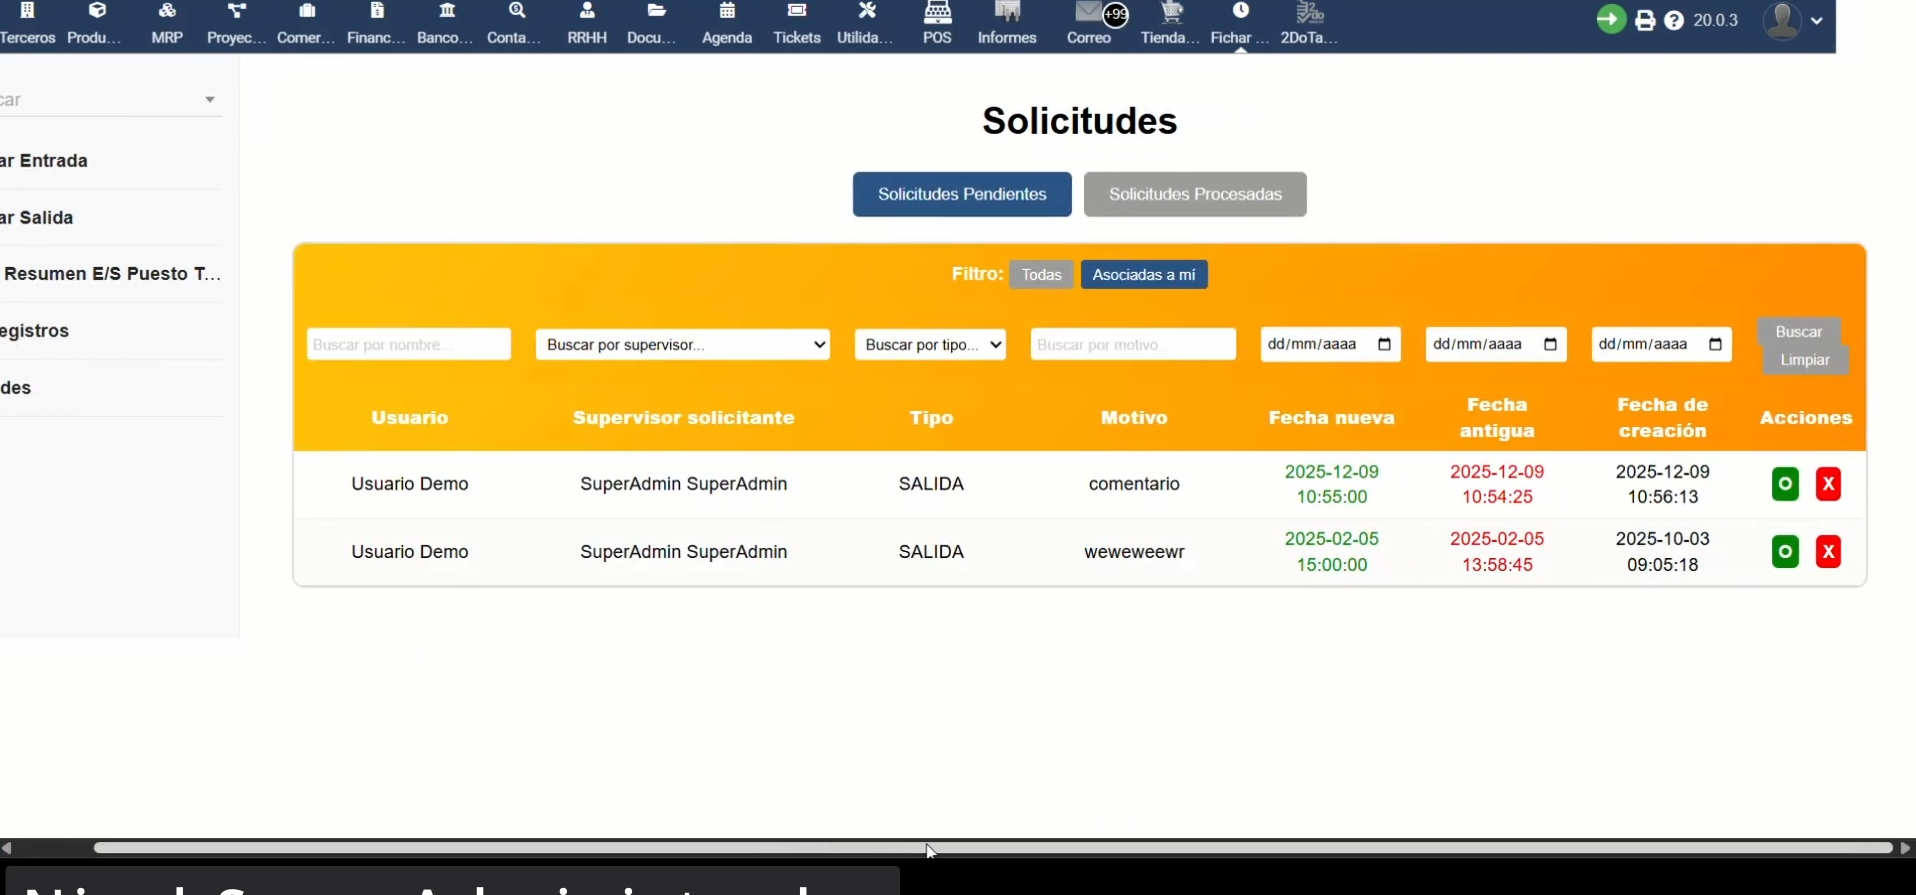Open the first date picker calendar icon
The height and width of the screenshot is (895, 1916).
pos(1385,344)
